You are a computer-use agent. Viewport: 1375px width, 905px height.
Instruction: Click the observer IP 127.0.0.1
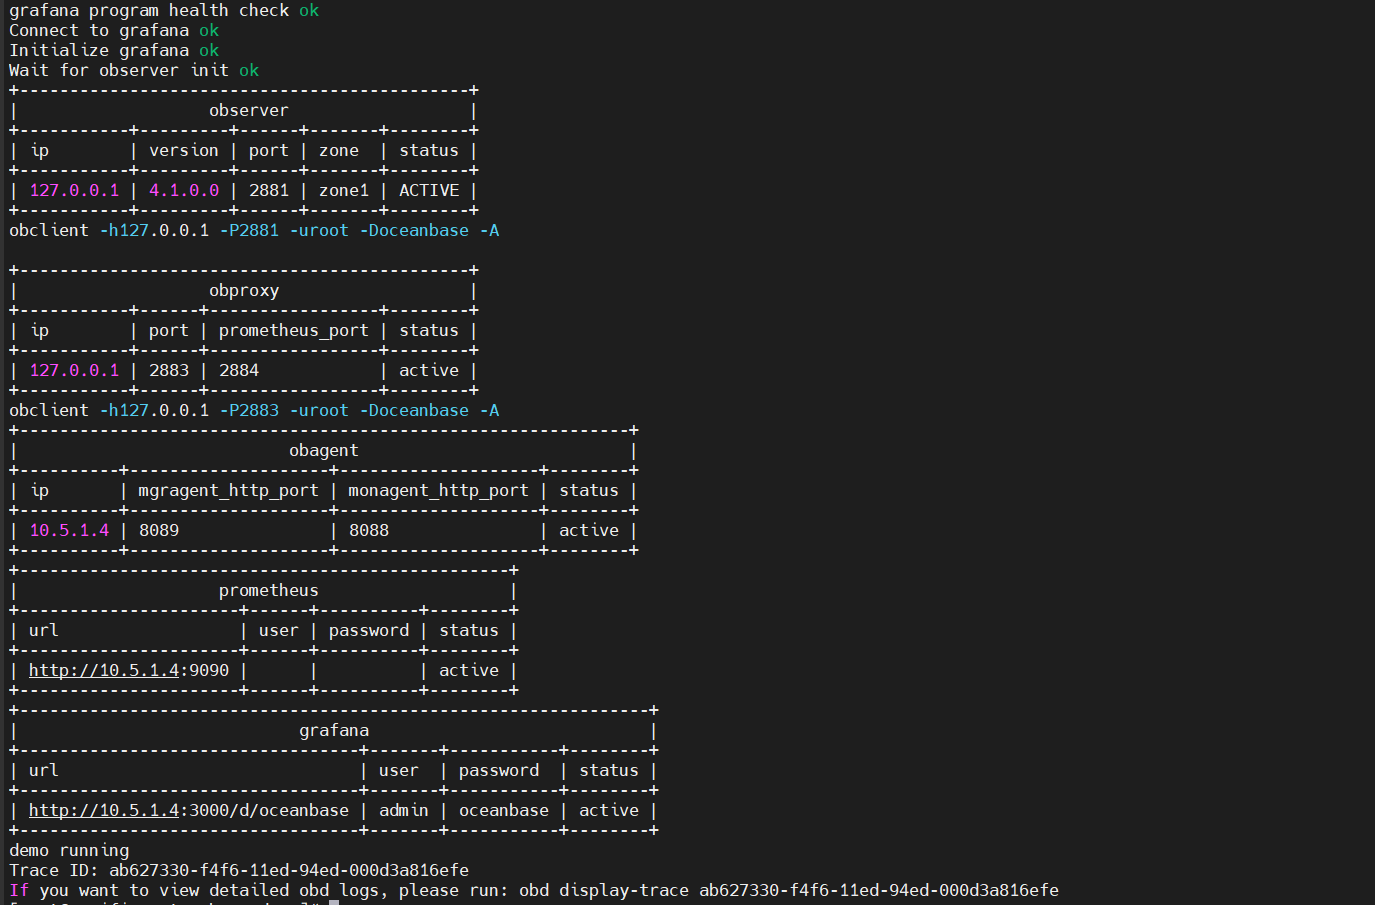pos(74,191)
